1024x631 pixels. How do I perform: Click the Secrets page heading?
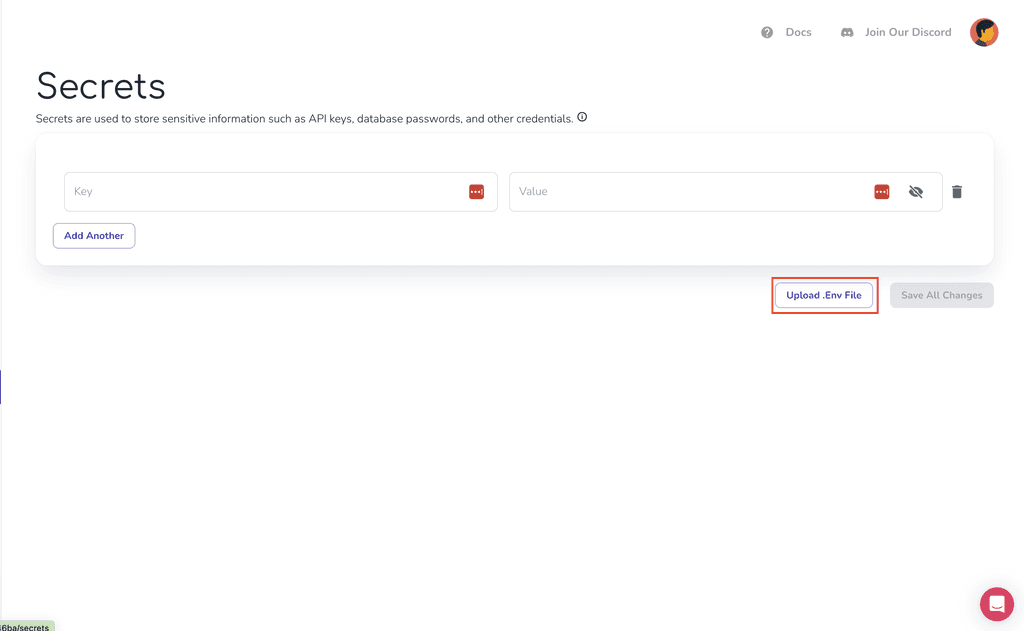click(x=100, y=87)
